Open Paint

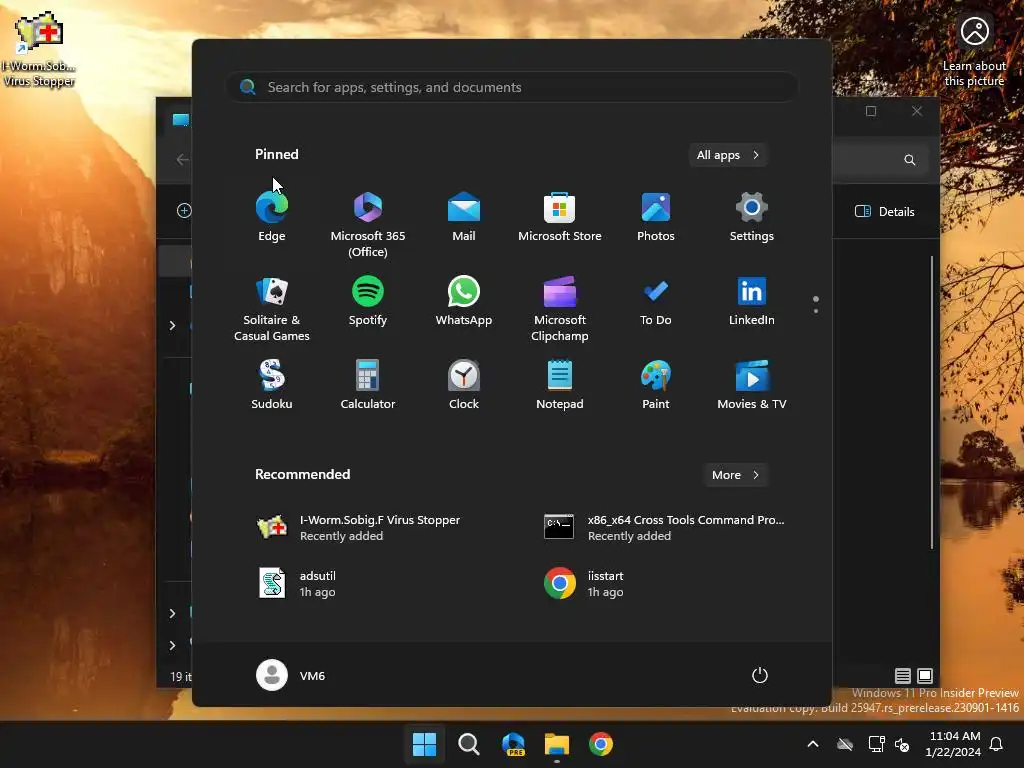(x=656, y=385)
